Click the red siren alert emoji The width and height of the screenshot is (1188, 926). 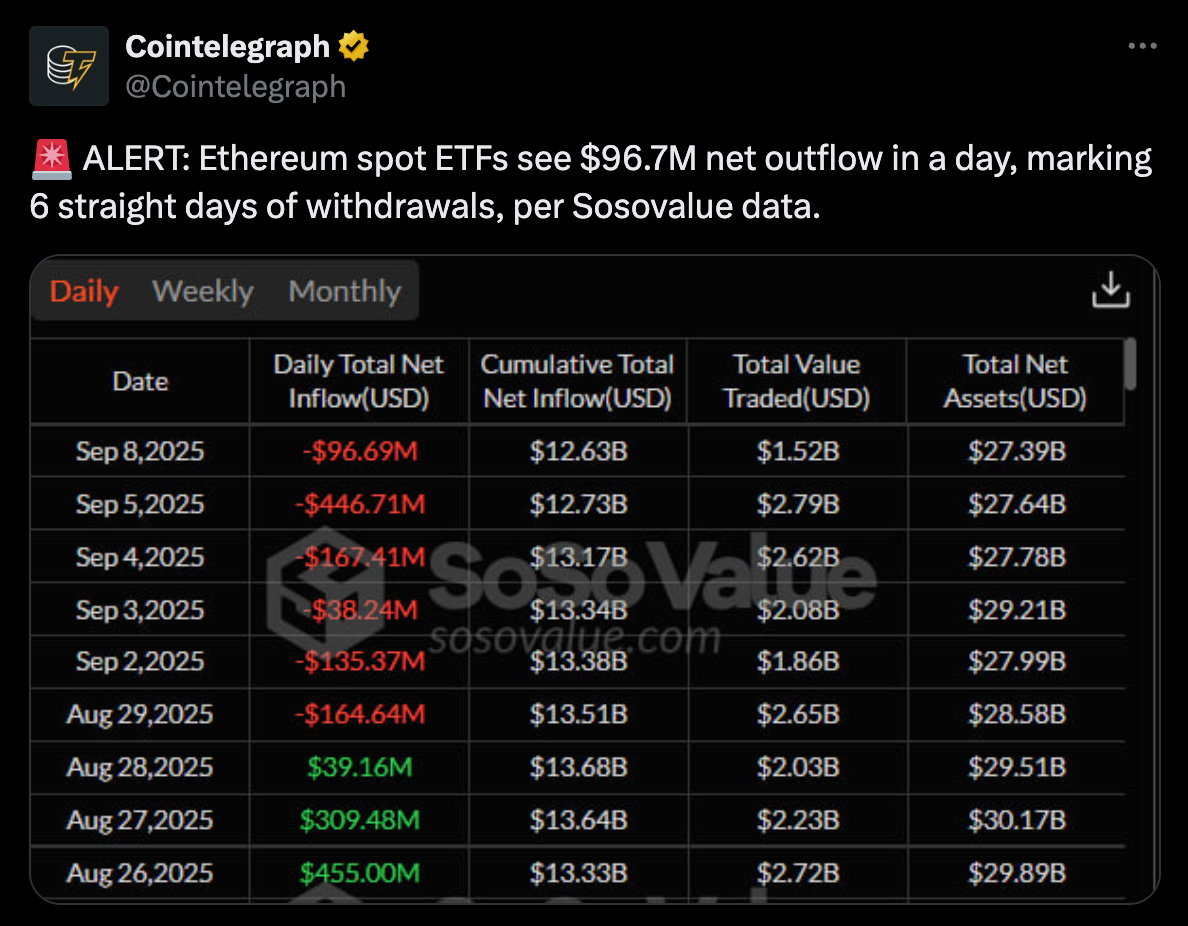[52, 159]
